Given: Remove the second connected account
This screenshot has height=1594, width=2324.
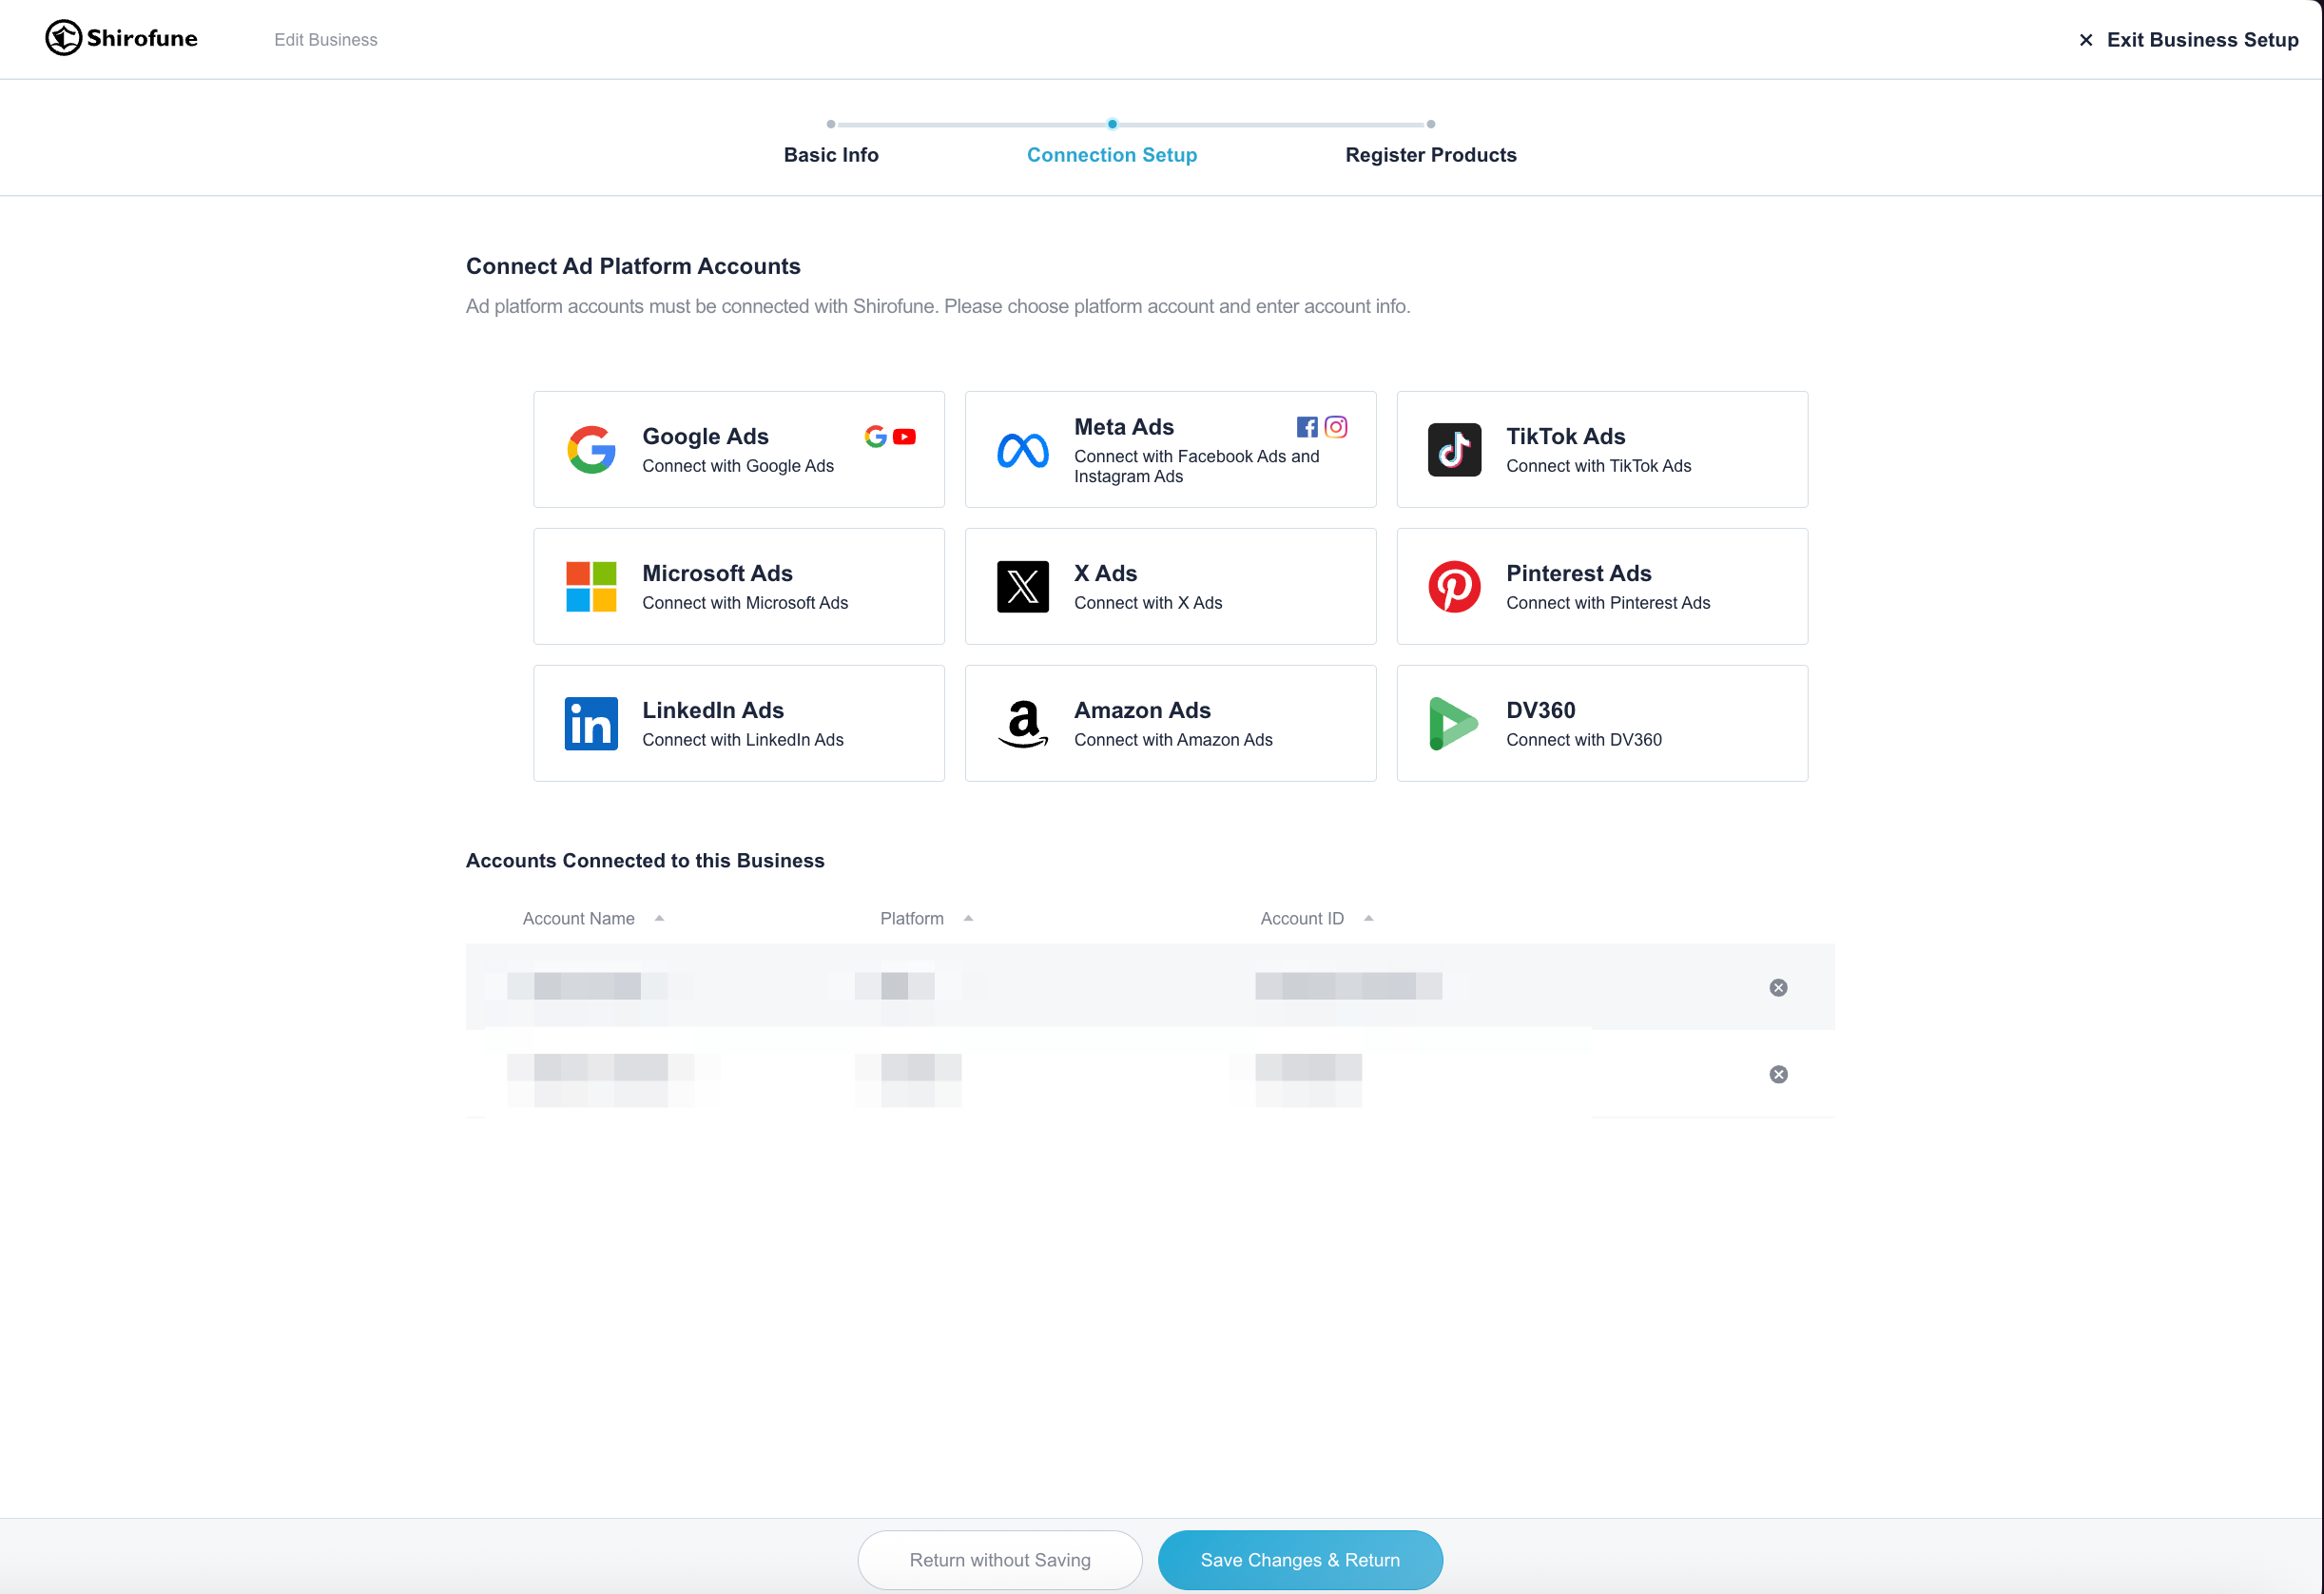Looking at the screenshot, I should [1778, 1075].
